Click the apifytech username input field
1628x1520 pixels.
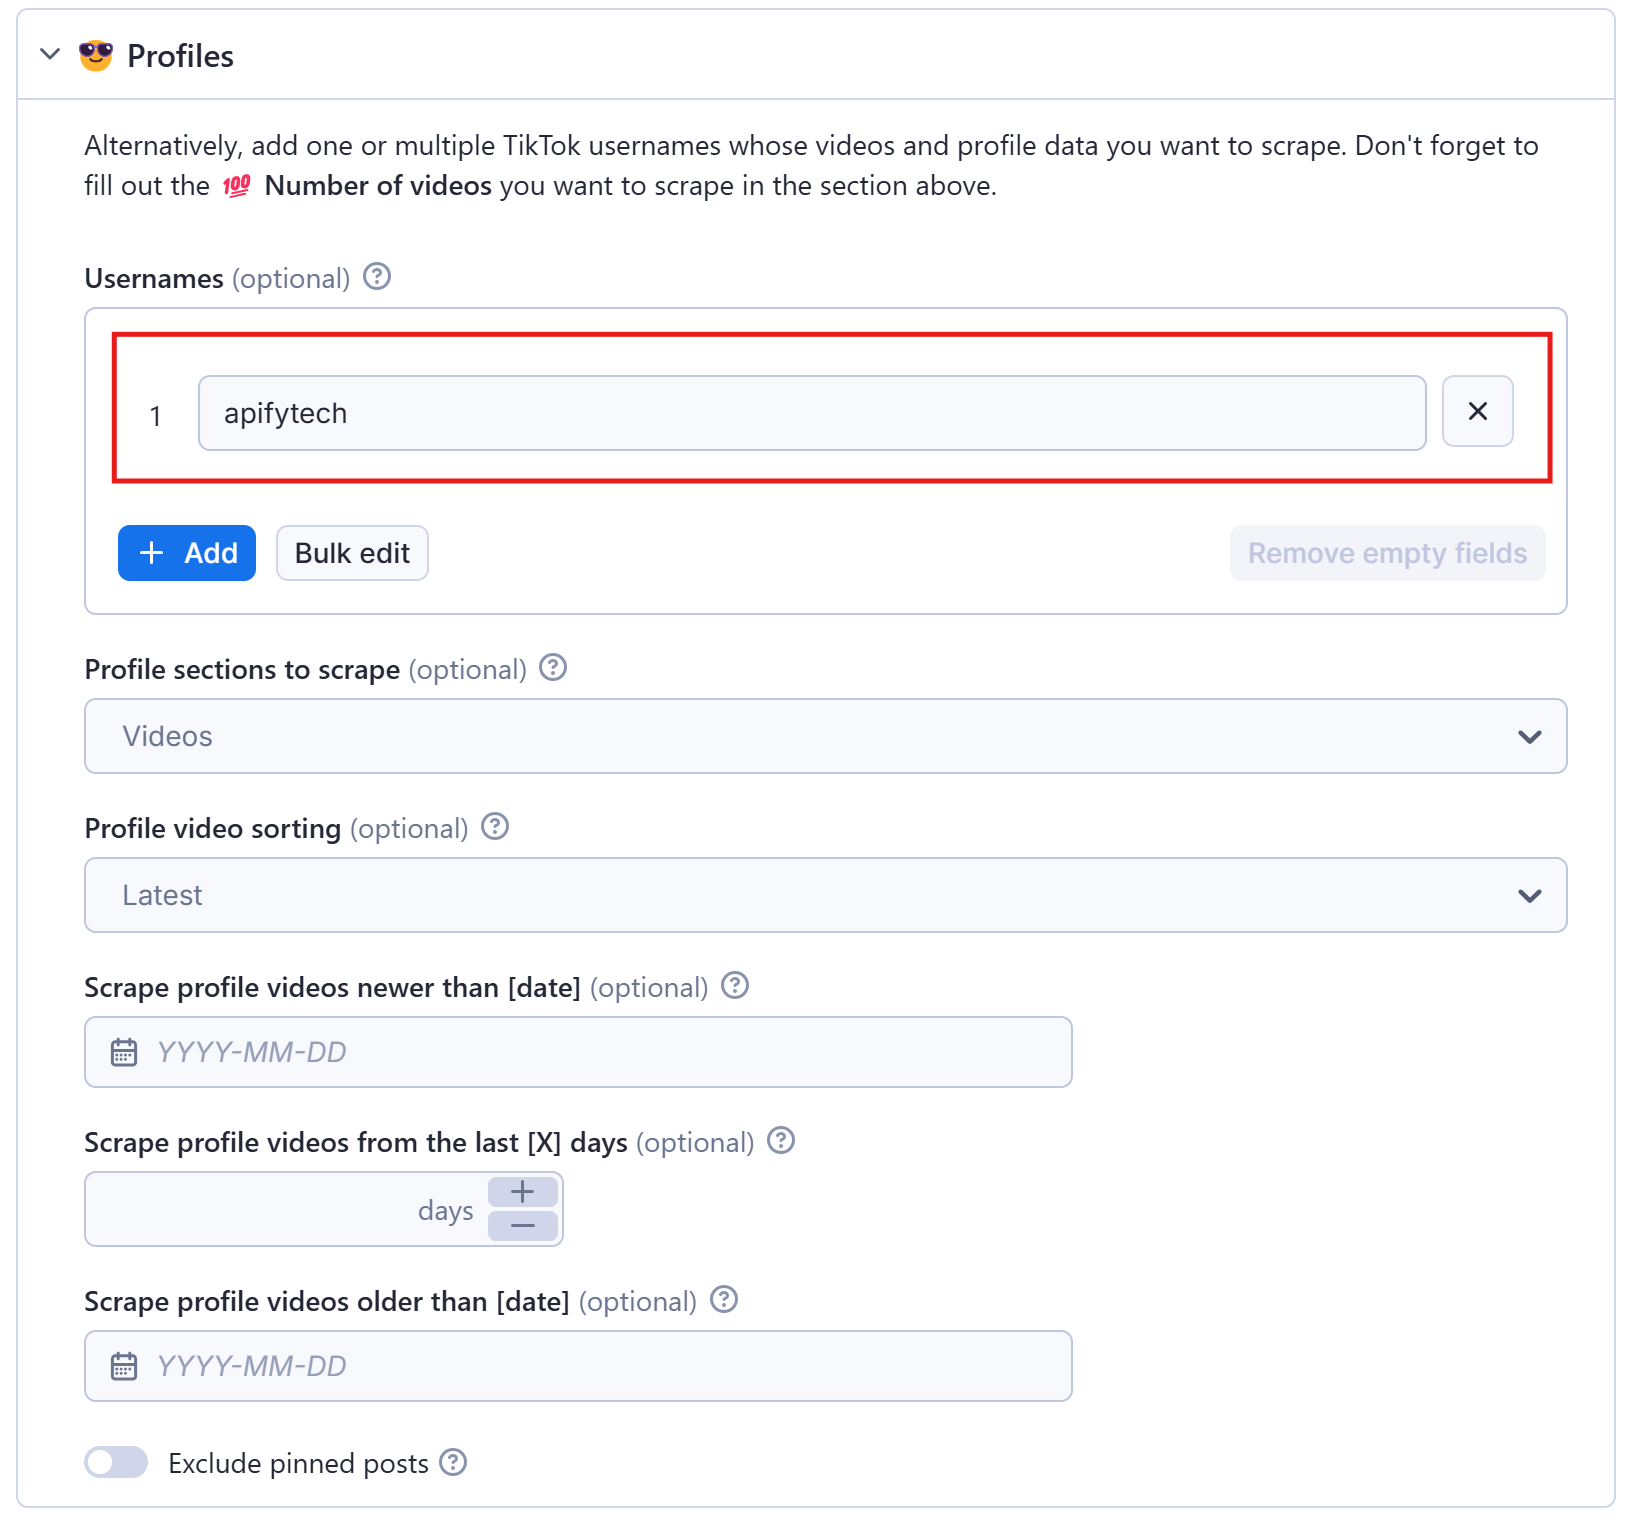point(810,412)
